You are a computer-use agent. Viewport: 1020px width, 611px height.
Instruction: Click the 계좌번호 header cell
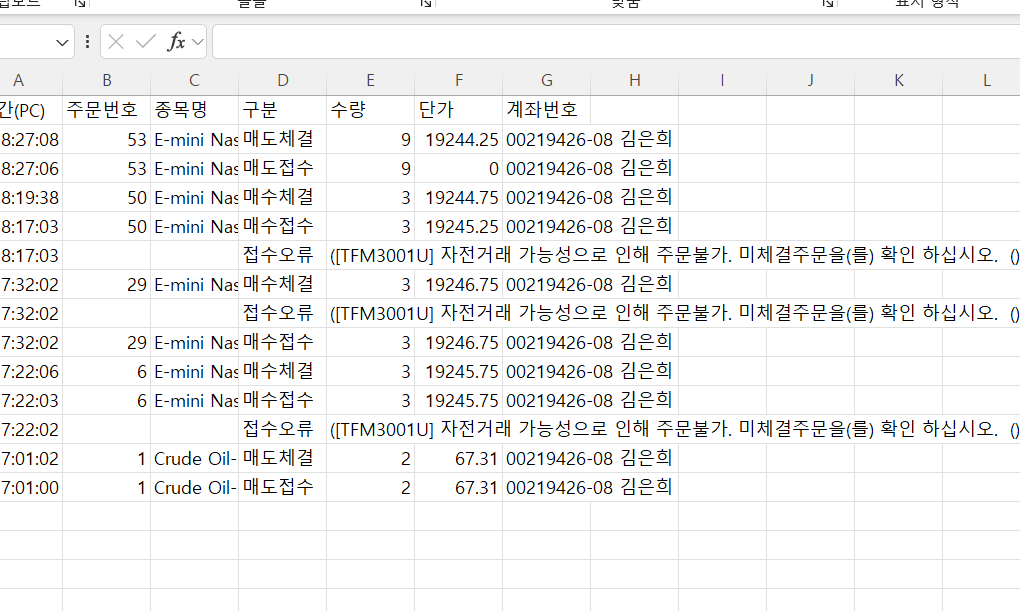click(x=546, y=110)
